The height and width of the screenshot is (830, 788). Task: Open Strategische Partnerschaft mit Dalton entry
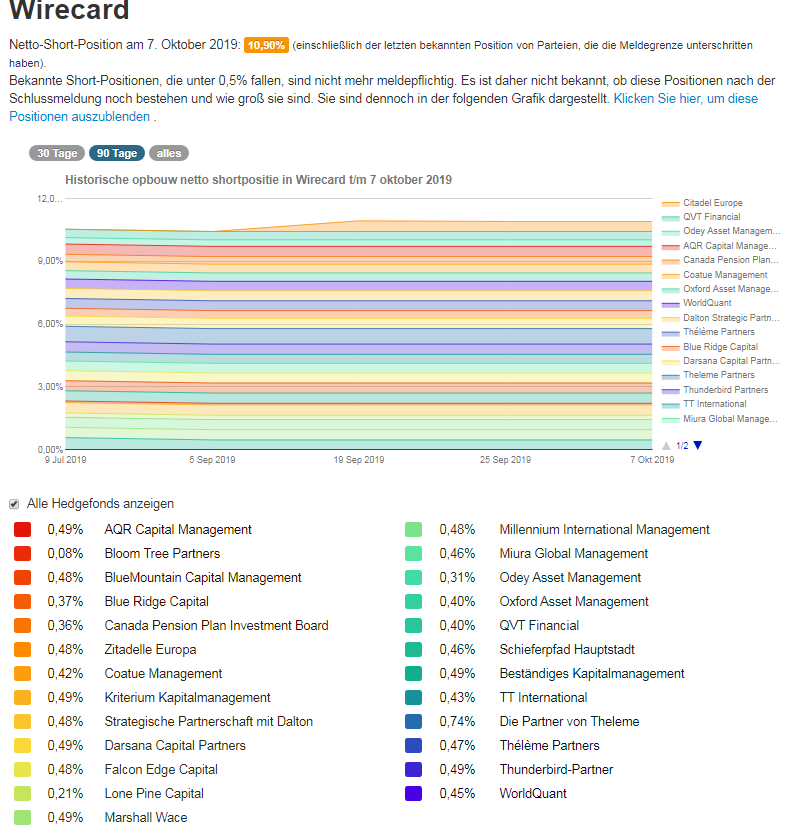tap(209, 721)
